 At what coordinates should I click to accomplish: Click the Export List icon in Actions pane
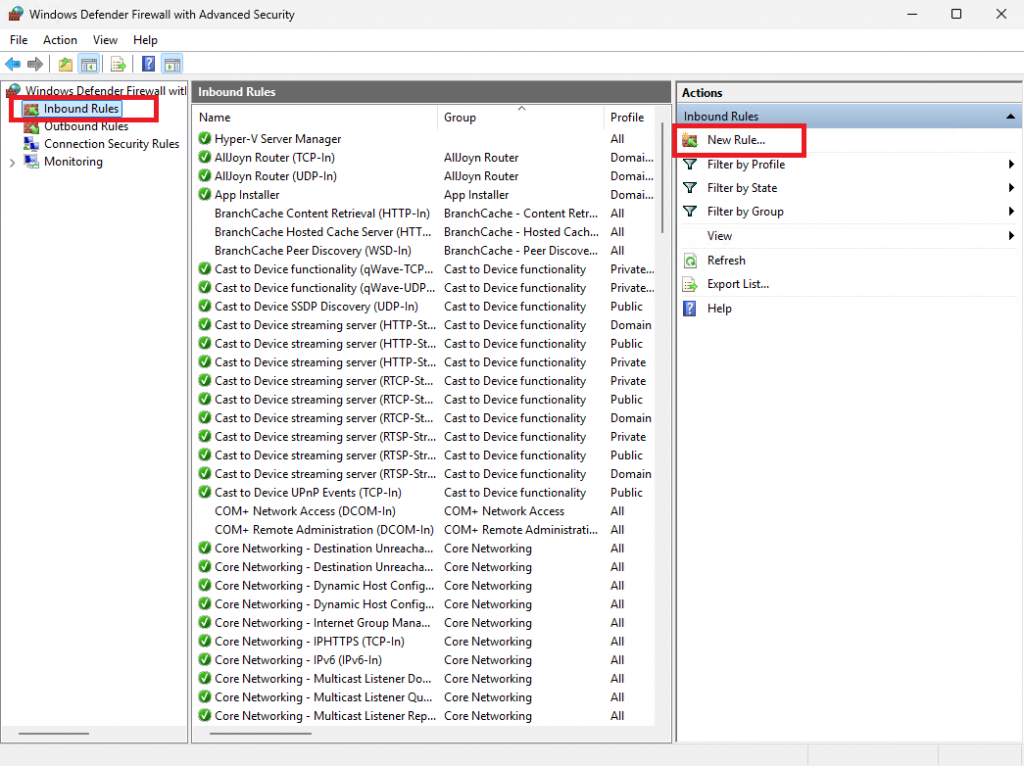click(690, 284)
